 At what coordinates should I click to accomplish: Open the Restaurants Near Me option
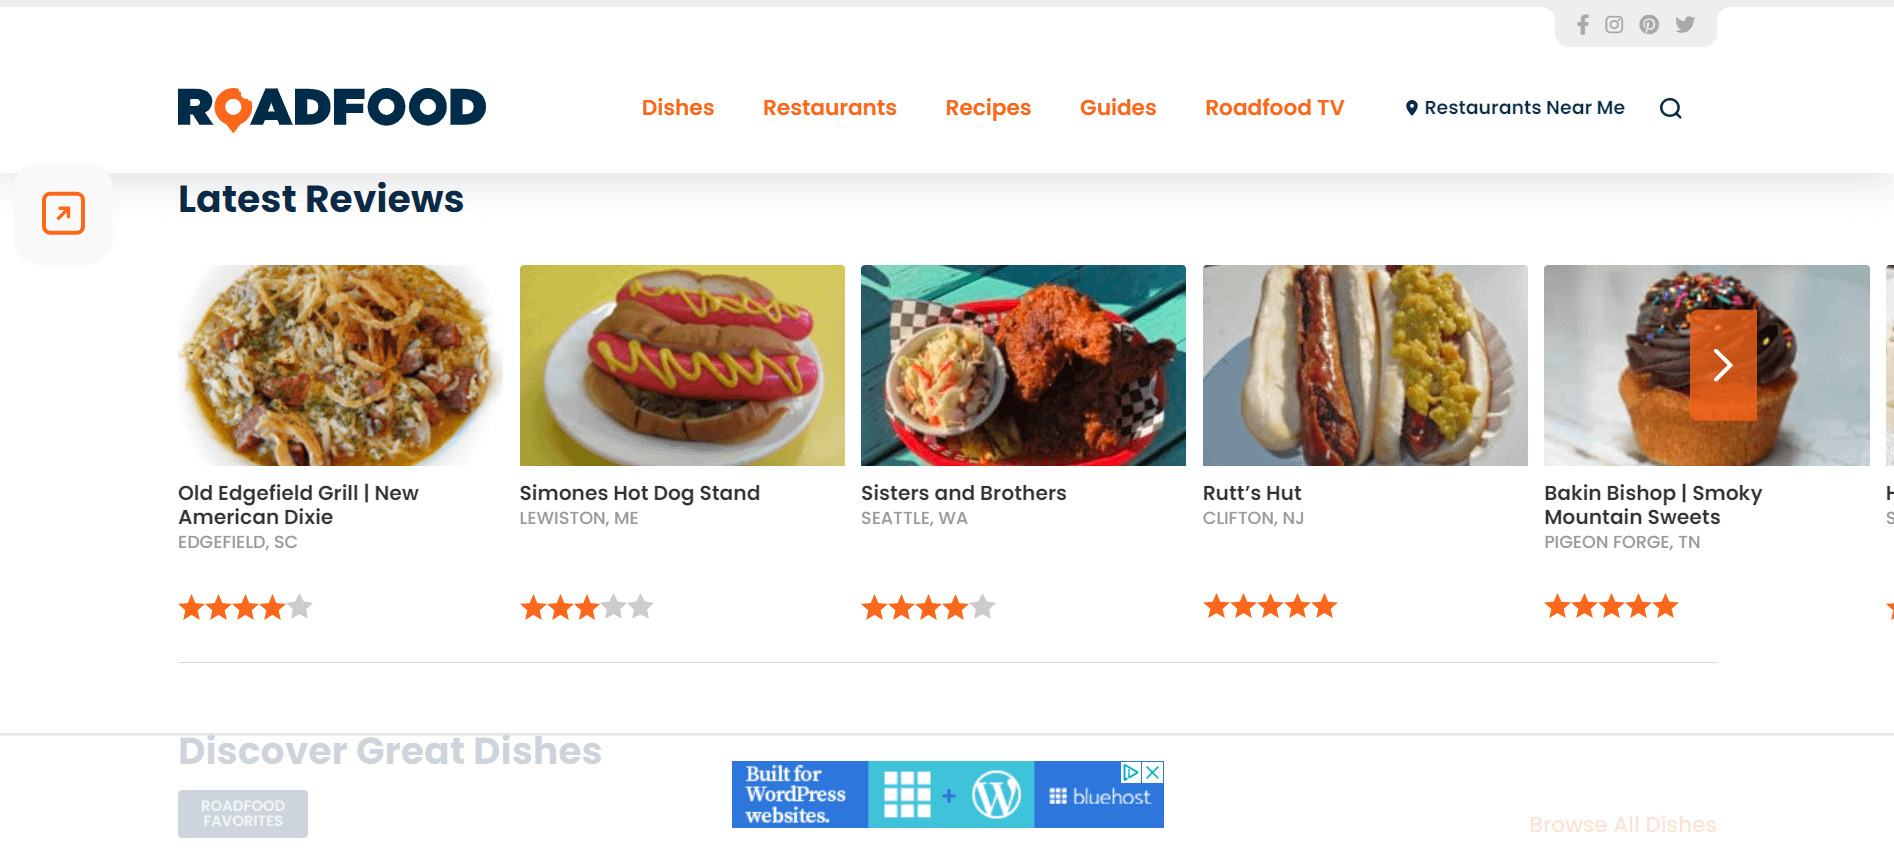[1525, 107]
